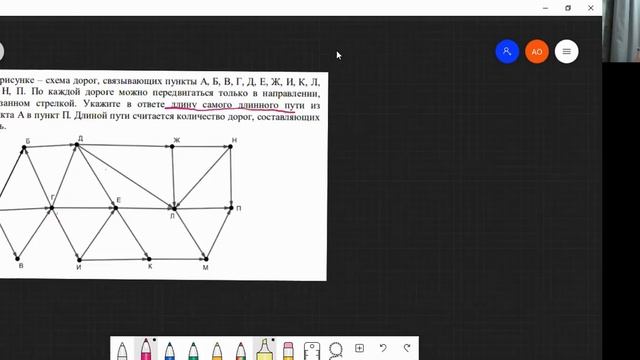Click node label П in the diagram
The image size is (640, 360).
click(x=239, y=208)
